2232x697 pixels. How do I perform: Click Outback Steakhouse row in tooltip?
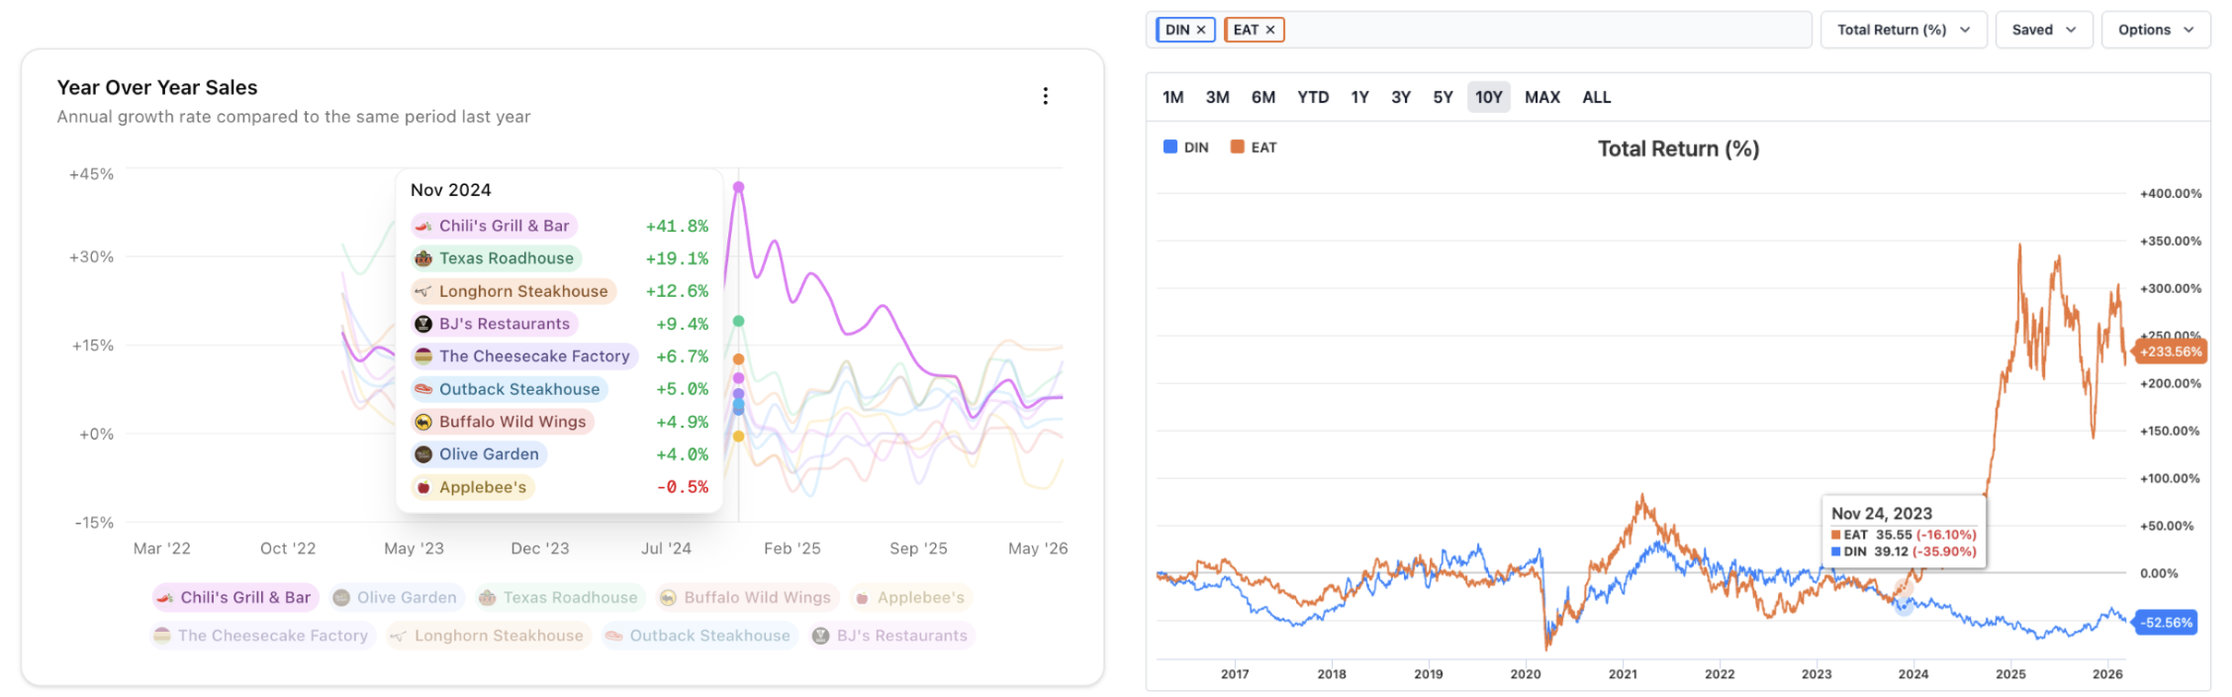coord(560,389)
